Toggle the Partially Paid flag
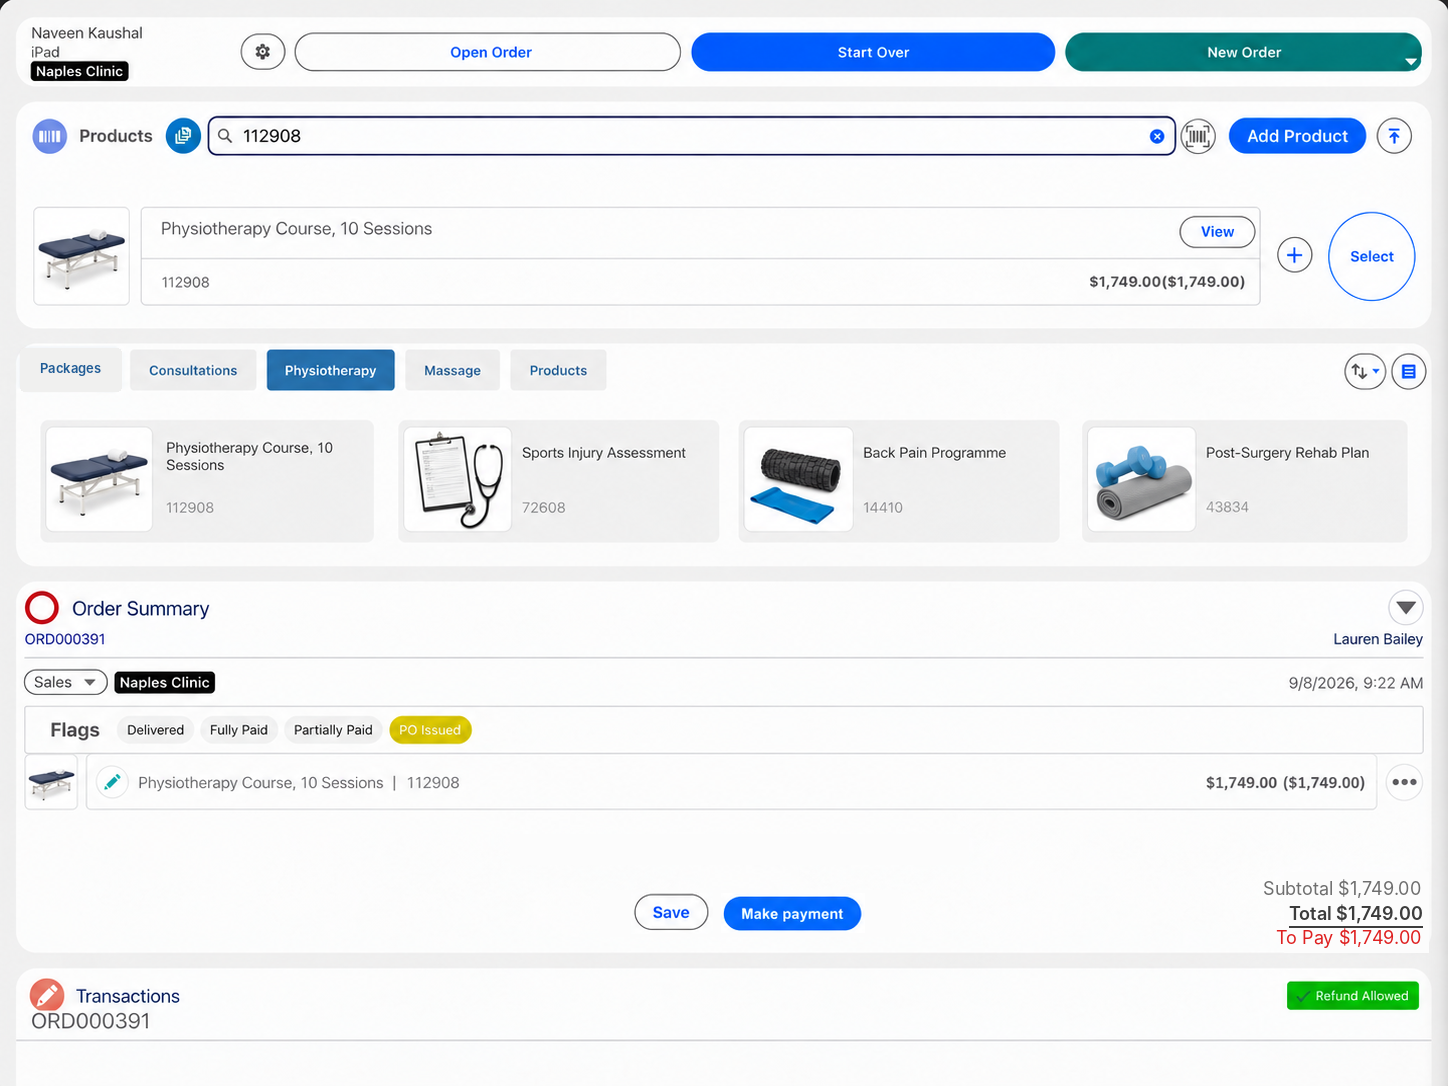1448x1086 pixels. click(x=333, y=730)
